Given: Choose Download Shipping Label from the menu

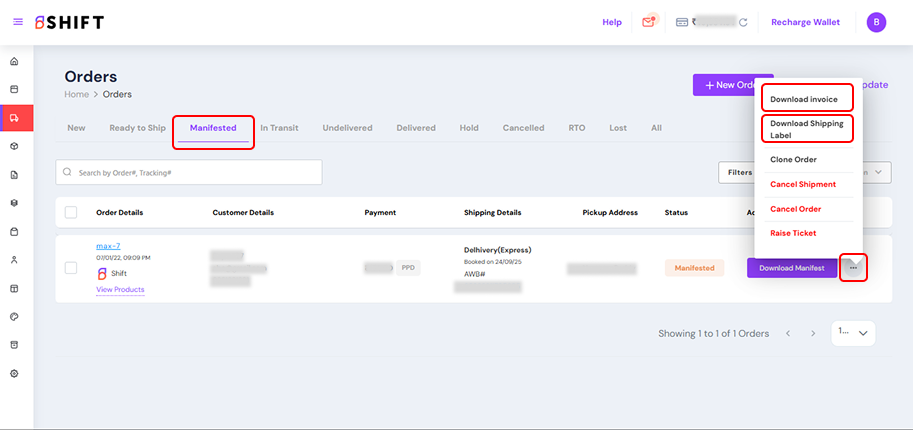Looking at the screenshot, I should coord(806,129).
